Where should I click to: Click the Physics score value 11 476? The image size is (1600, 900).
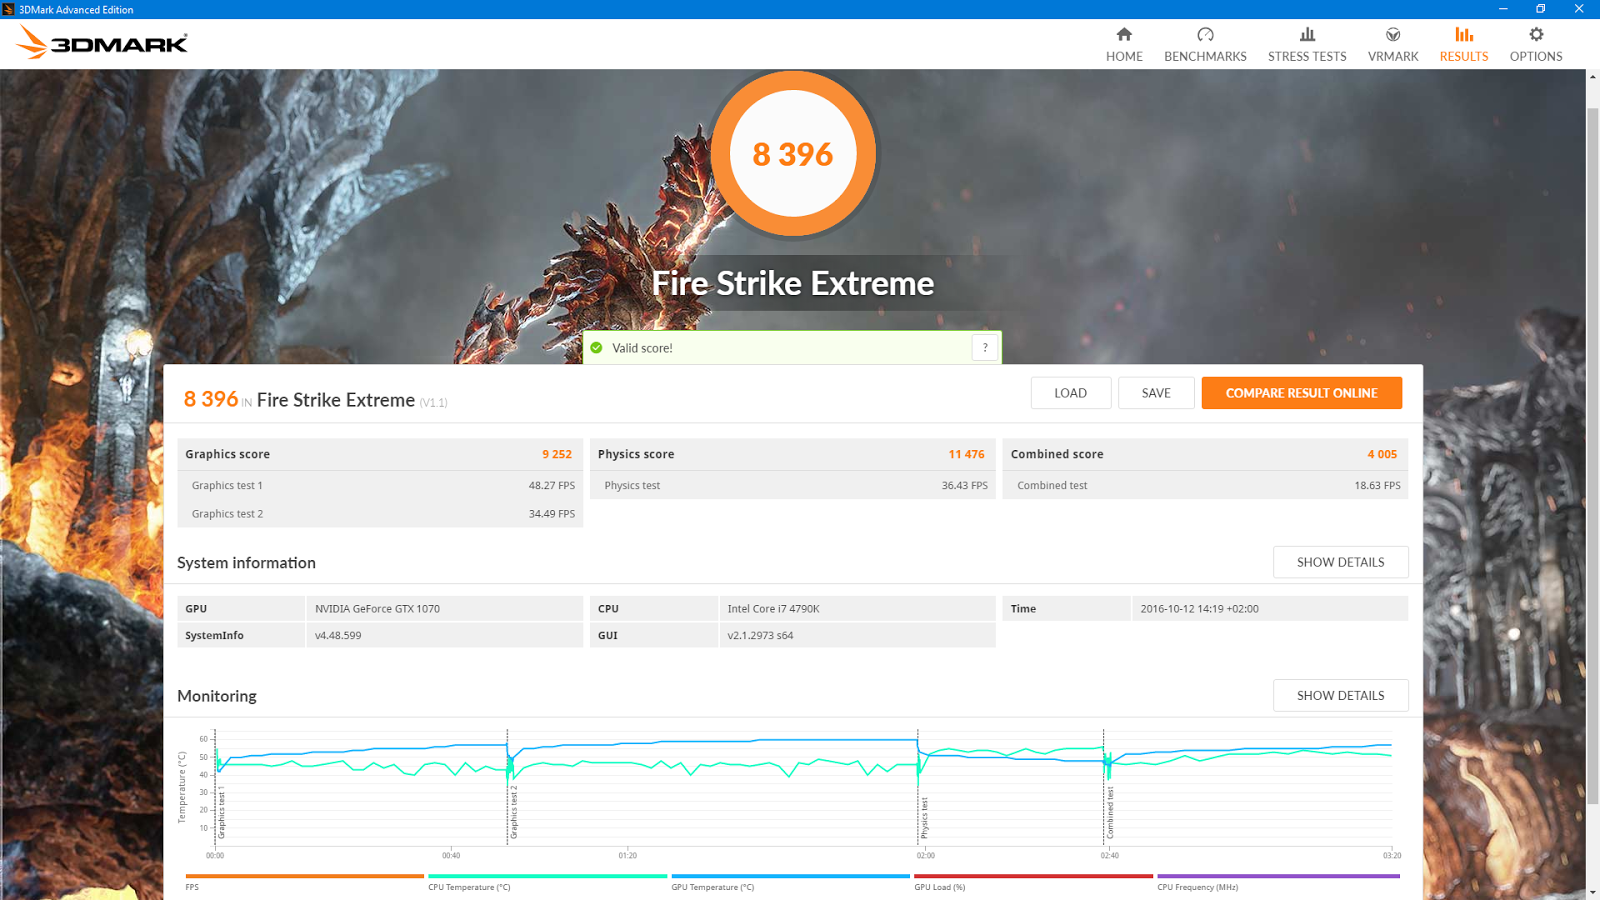point(966,454)
